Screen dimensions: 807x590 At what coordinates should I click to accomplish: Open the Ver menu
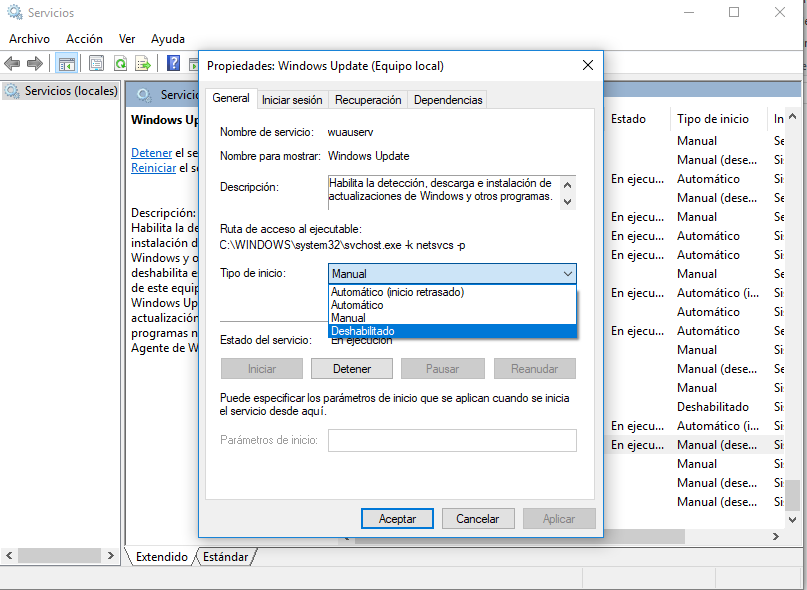127,39
